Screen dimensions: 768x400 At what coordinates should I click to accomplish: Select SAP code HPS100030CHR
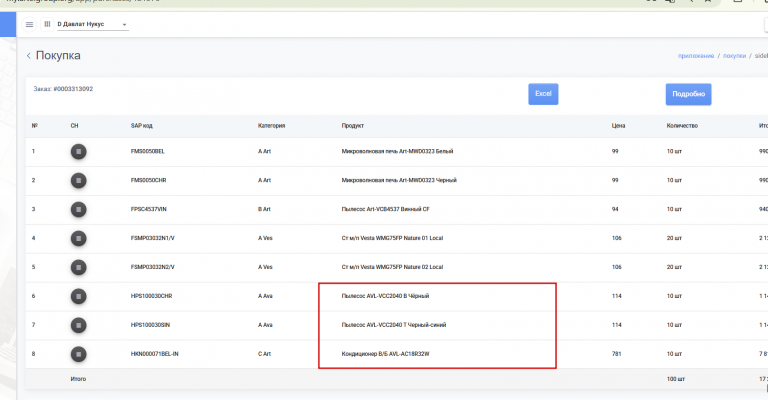pos(151,296)
